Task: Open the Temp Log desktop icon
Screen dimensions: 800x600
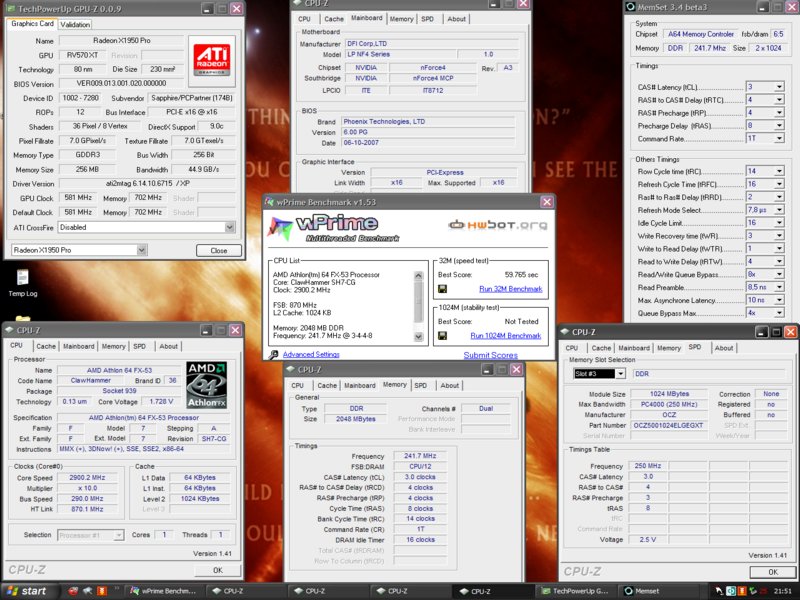Action: 22,283
